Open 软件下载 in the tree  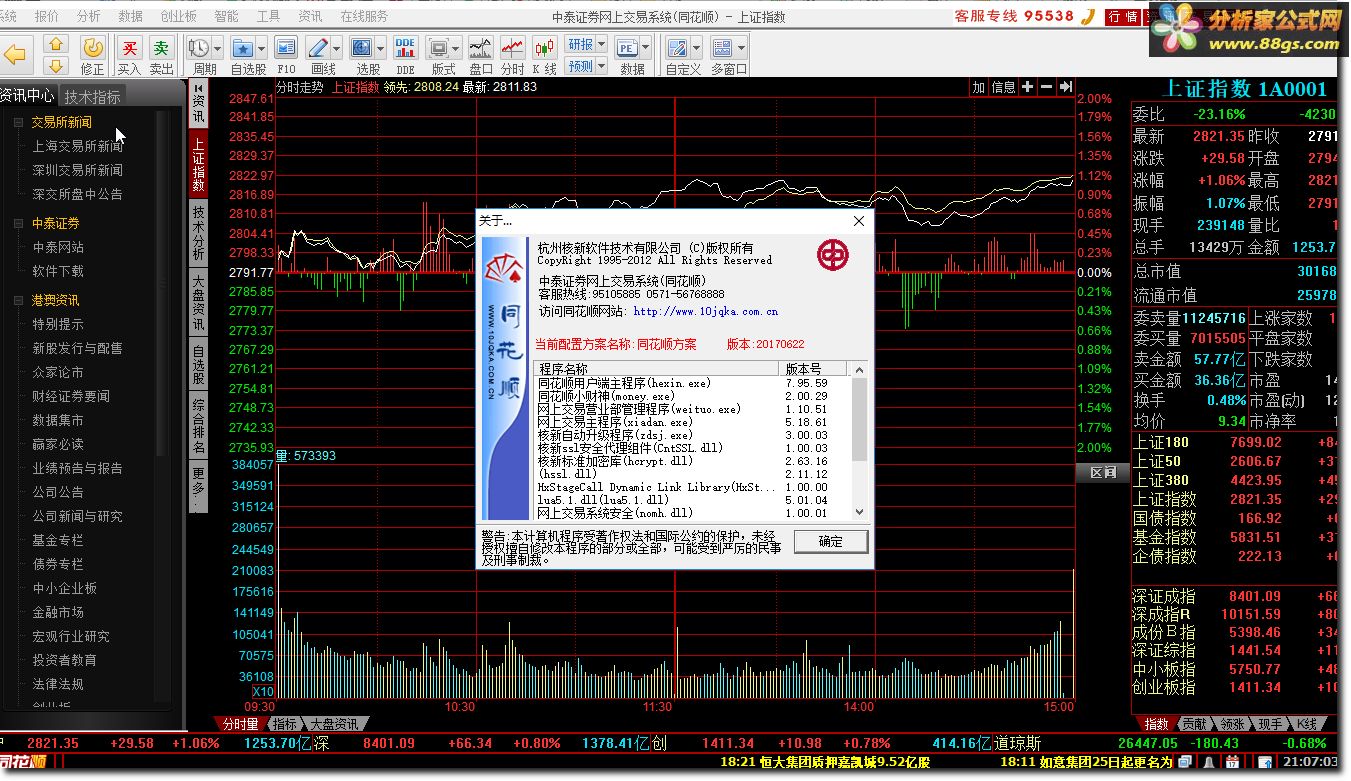coord(58,271)
